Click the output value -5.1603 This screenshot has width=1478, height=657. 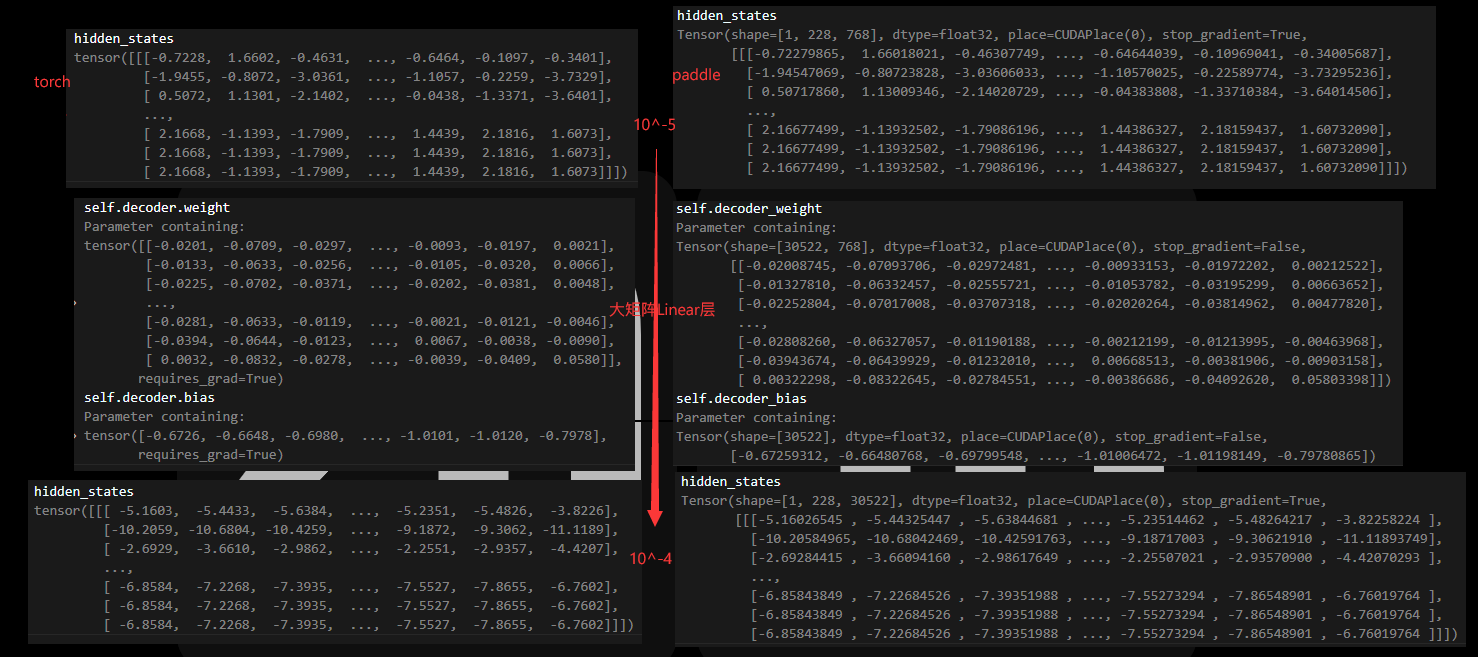click(145, 511)
